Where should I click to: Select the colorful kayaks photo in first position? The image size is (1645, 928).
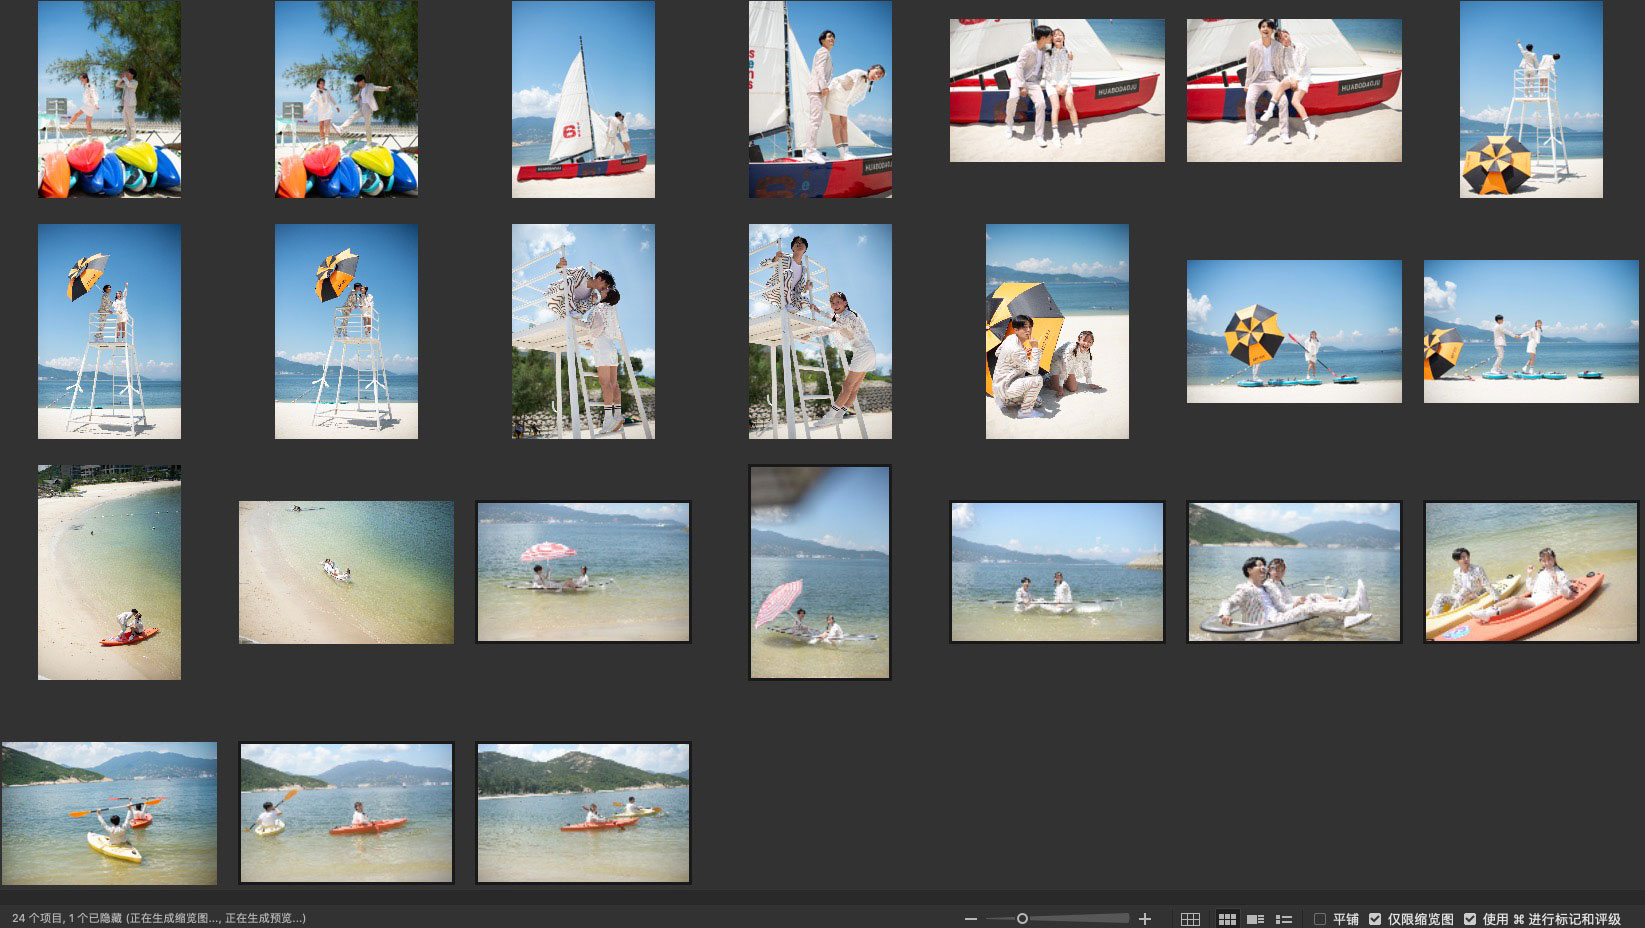pos(109,99)
